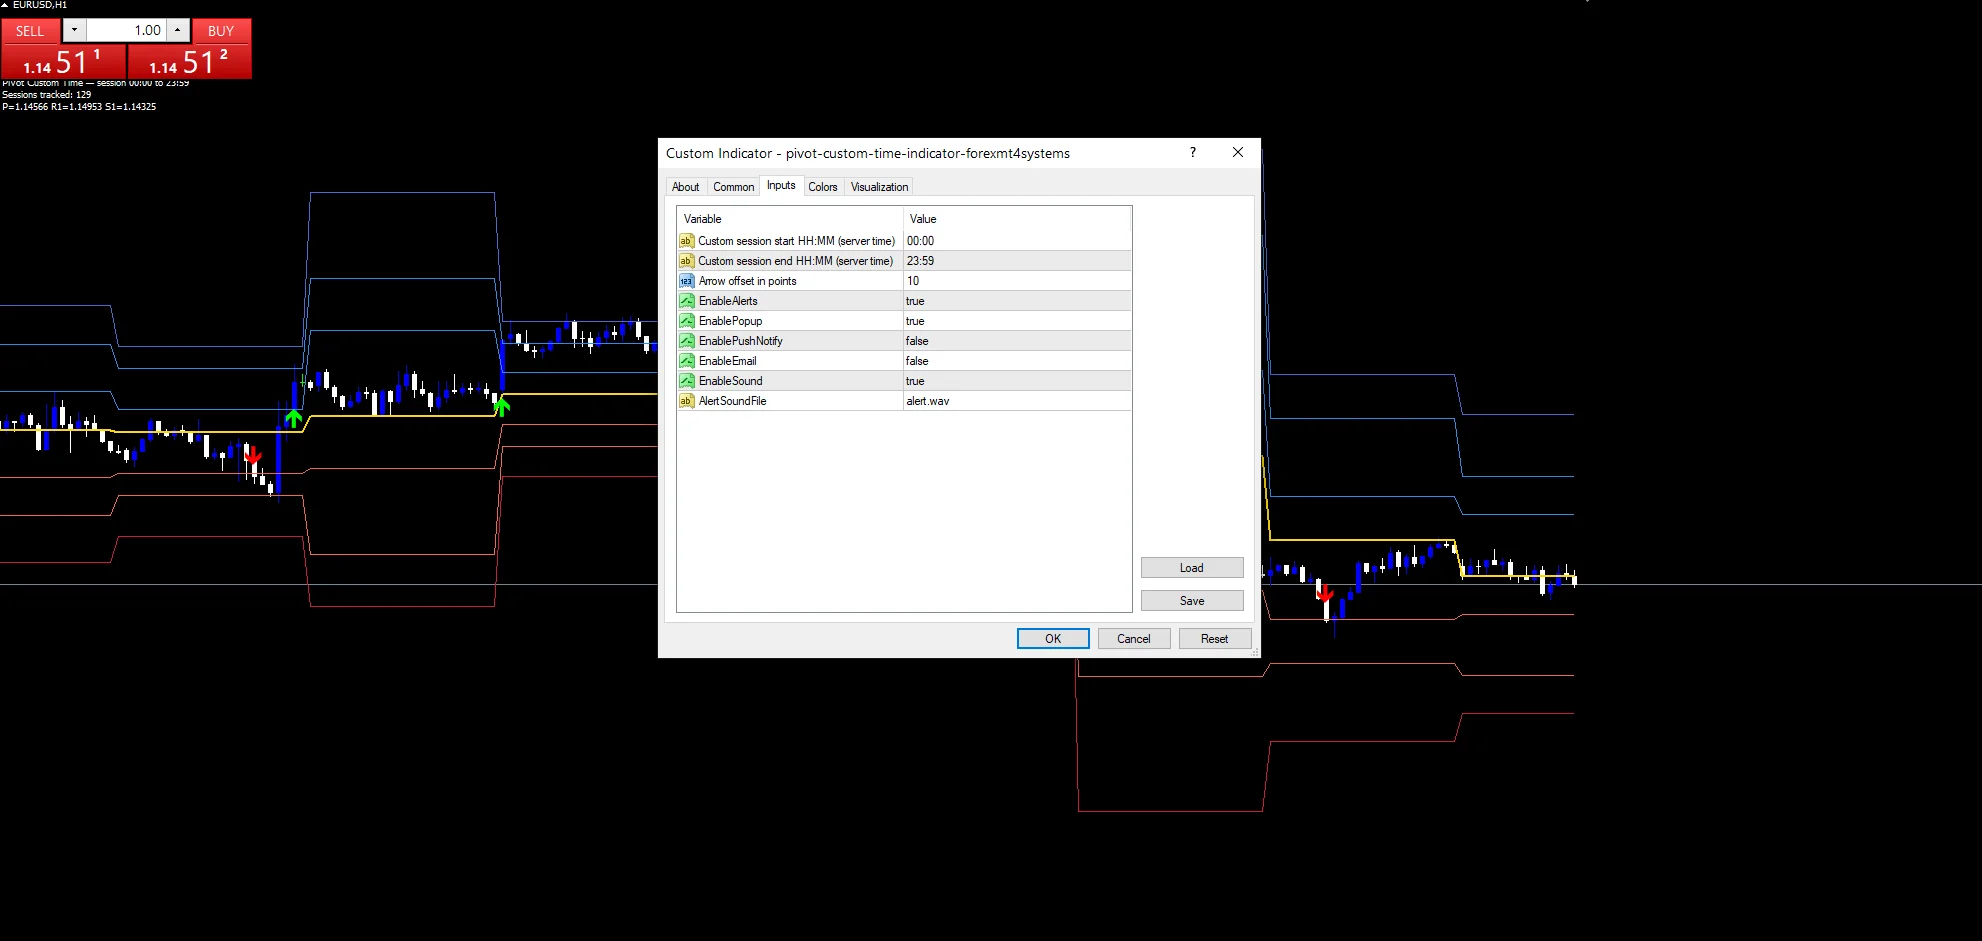Confirm settings with the OK button
Screen dimensions: 1982x941
[1053, 639]
